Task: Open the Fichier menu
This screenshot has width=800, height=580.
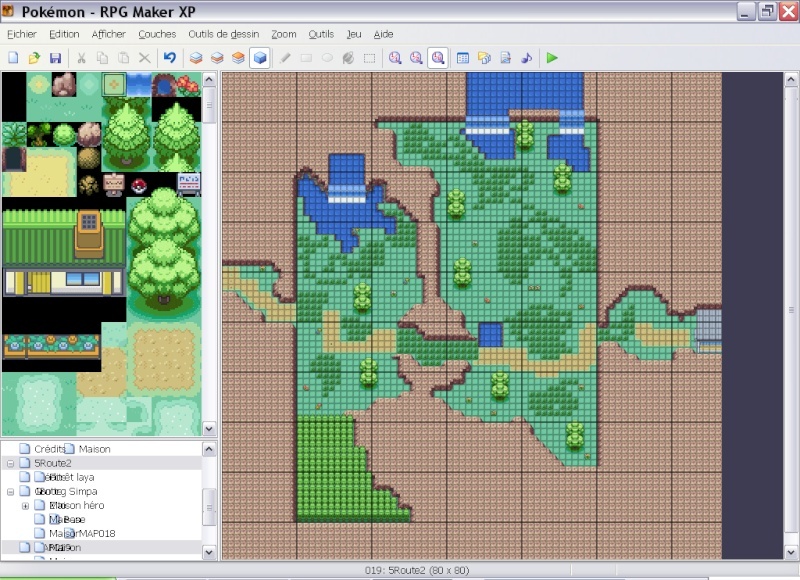Action: pos(22,34)
